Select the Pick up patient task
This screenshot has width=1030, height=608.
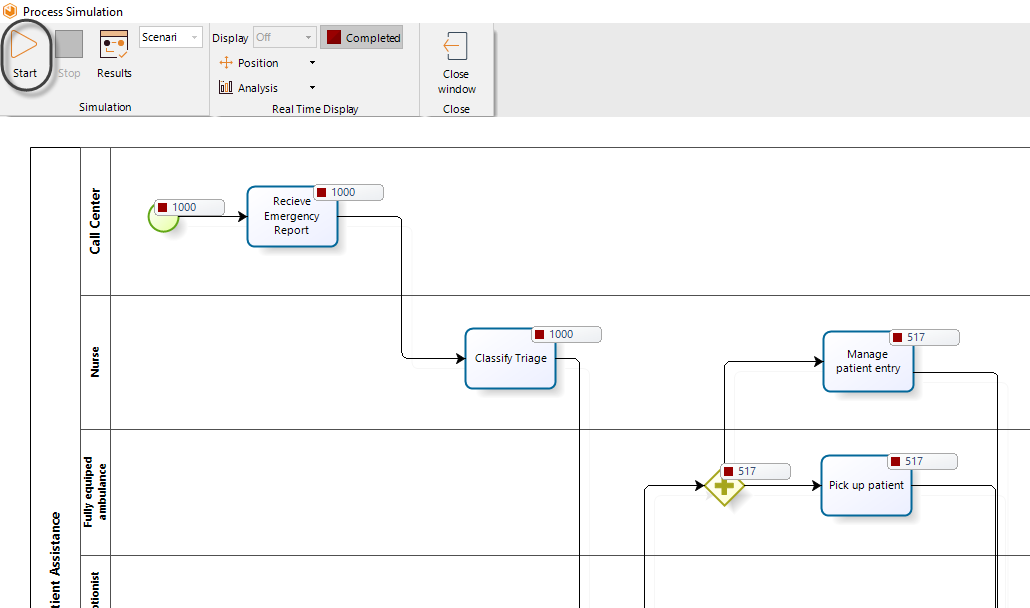866,485
